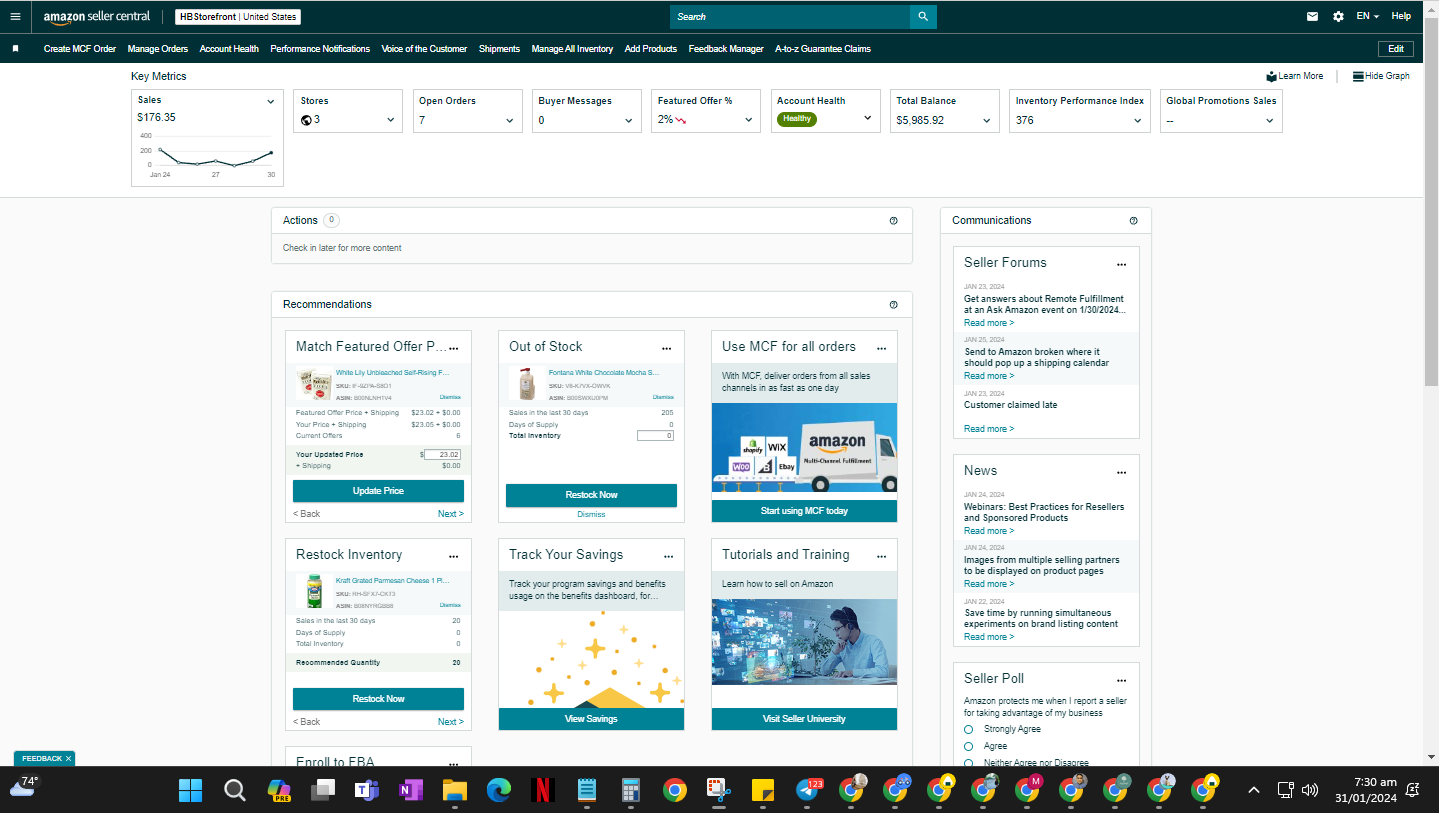Open the Feedback Manager menu item
1439x813 pixels.
pos(726,49)
